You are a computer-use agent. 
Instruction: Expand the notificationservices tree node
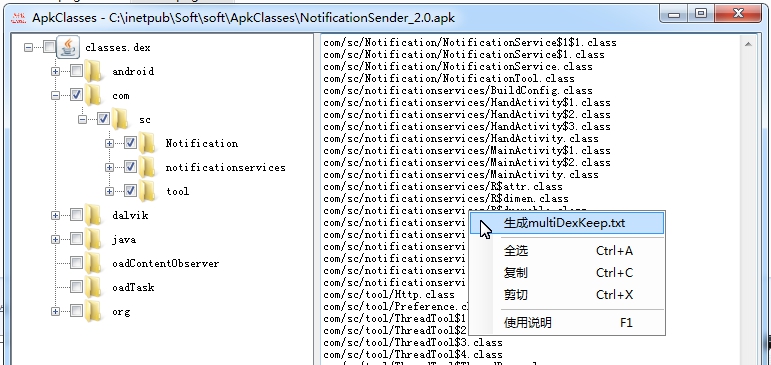tap(109, 167)
